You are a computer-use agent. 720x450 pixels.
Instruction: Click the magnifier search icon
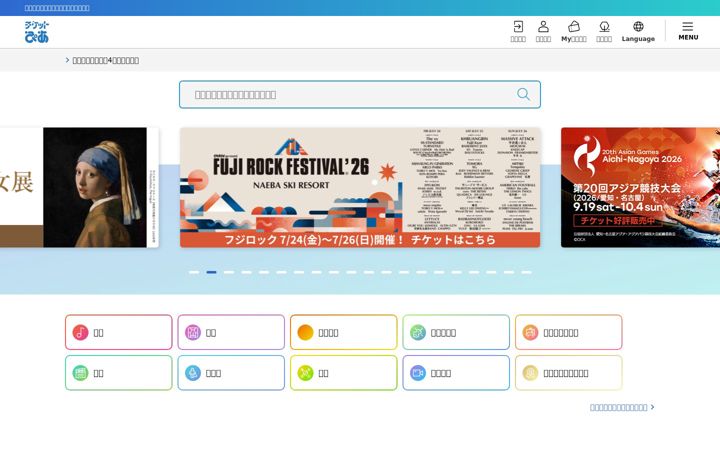point(523,94)
